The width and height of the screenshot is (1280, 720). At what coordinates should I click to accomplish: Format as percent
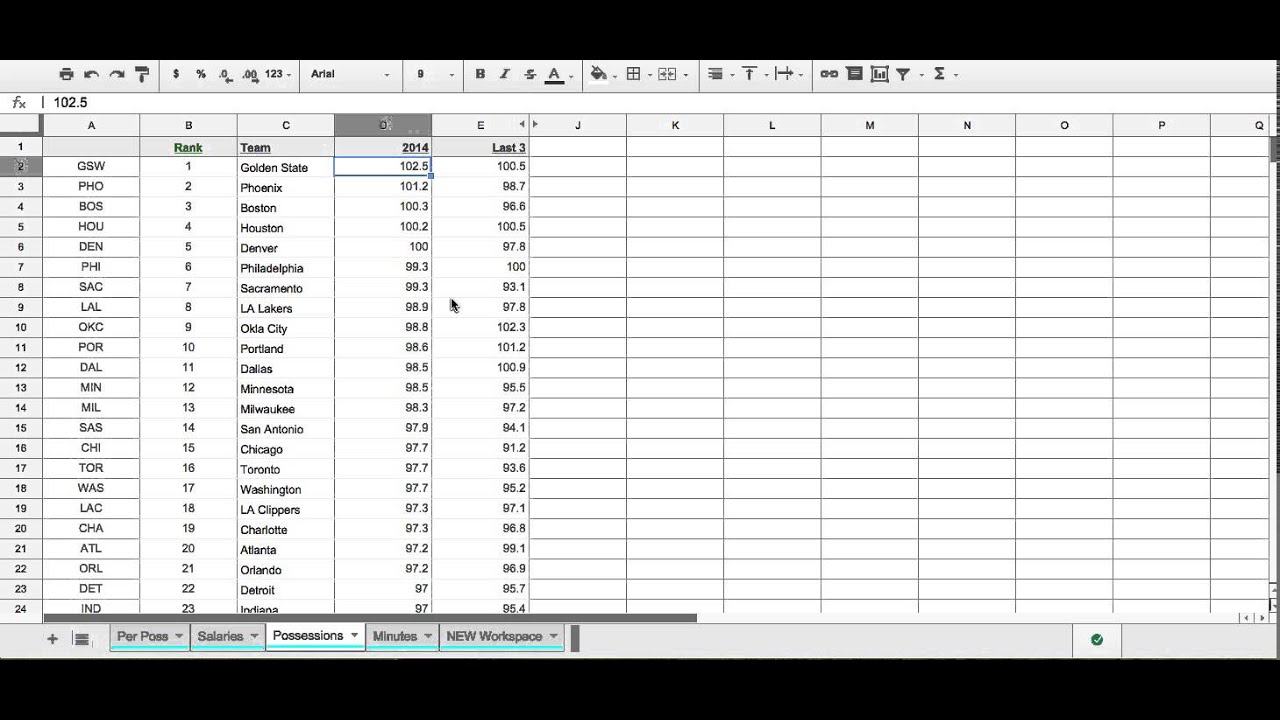click(x=201, y=74)
